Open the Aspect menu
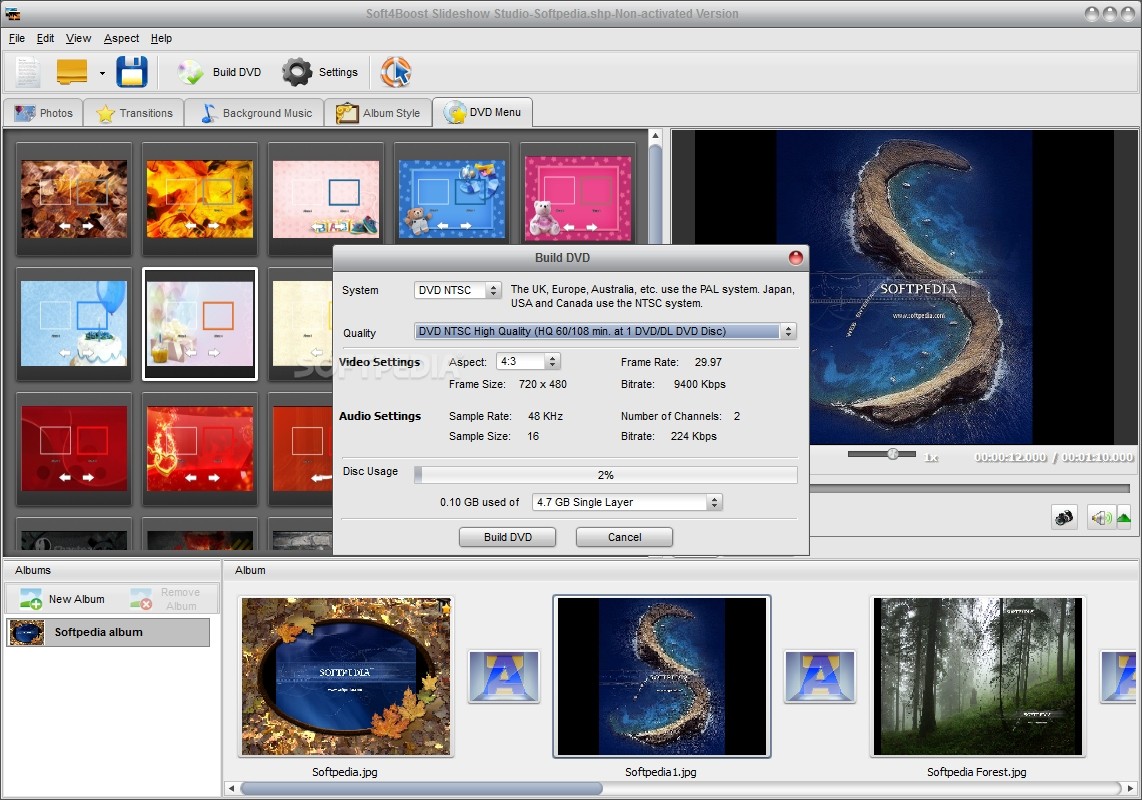Image resolution: width=1142 pixels, height=800 pixels. tap(122, 39)
